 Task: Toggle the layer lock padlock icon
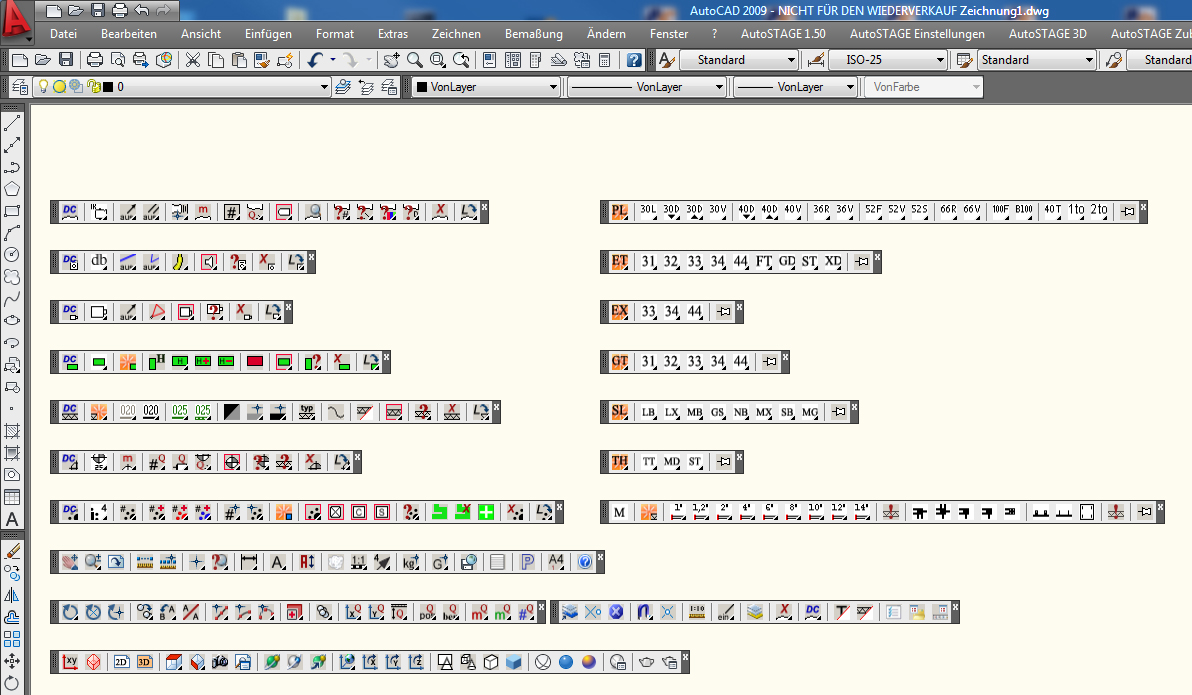pyautogui.click(x=93, y=87)
